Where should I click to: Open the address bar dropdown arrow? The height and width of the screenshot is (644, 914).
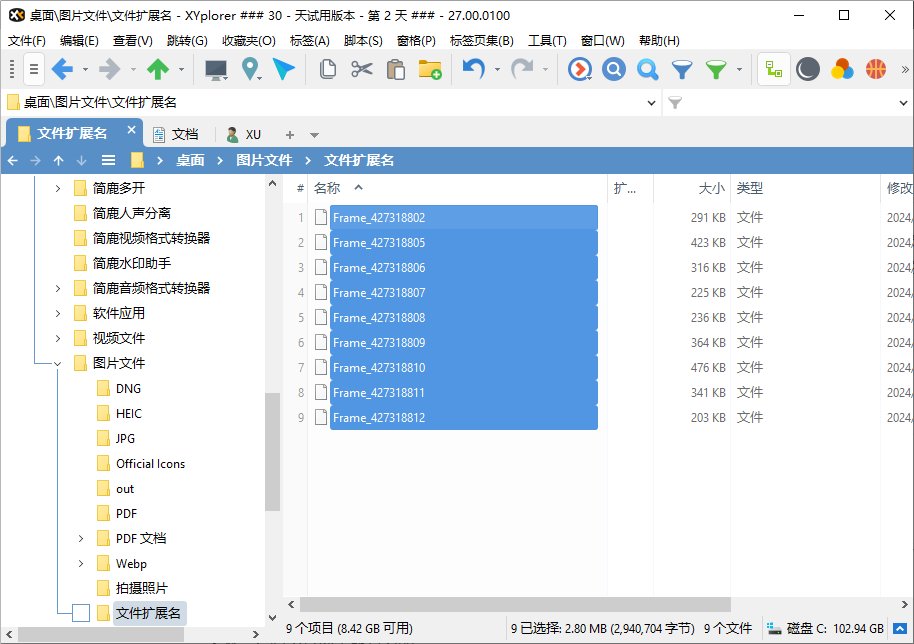pyautogui.click(x=652, y=102)
